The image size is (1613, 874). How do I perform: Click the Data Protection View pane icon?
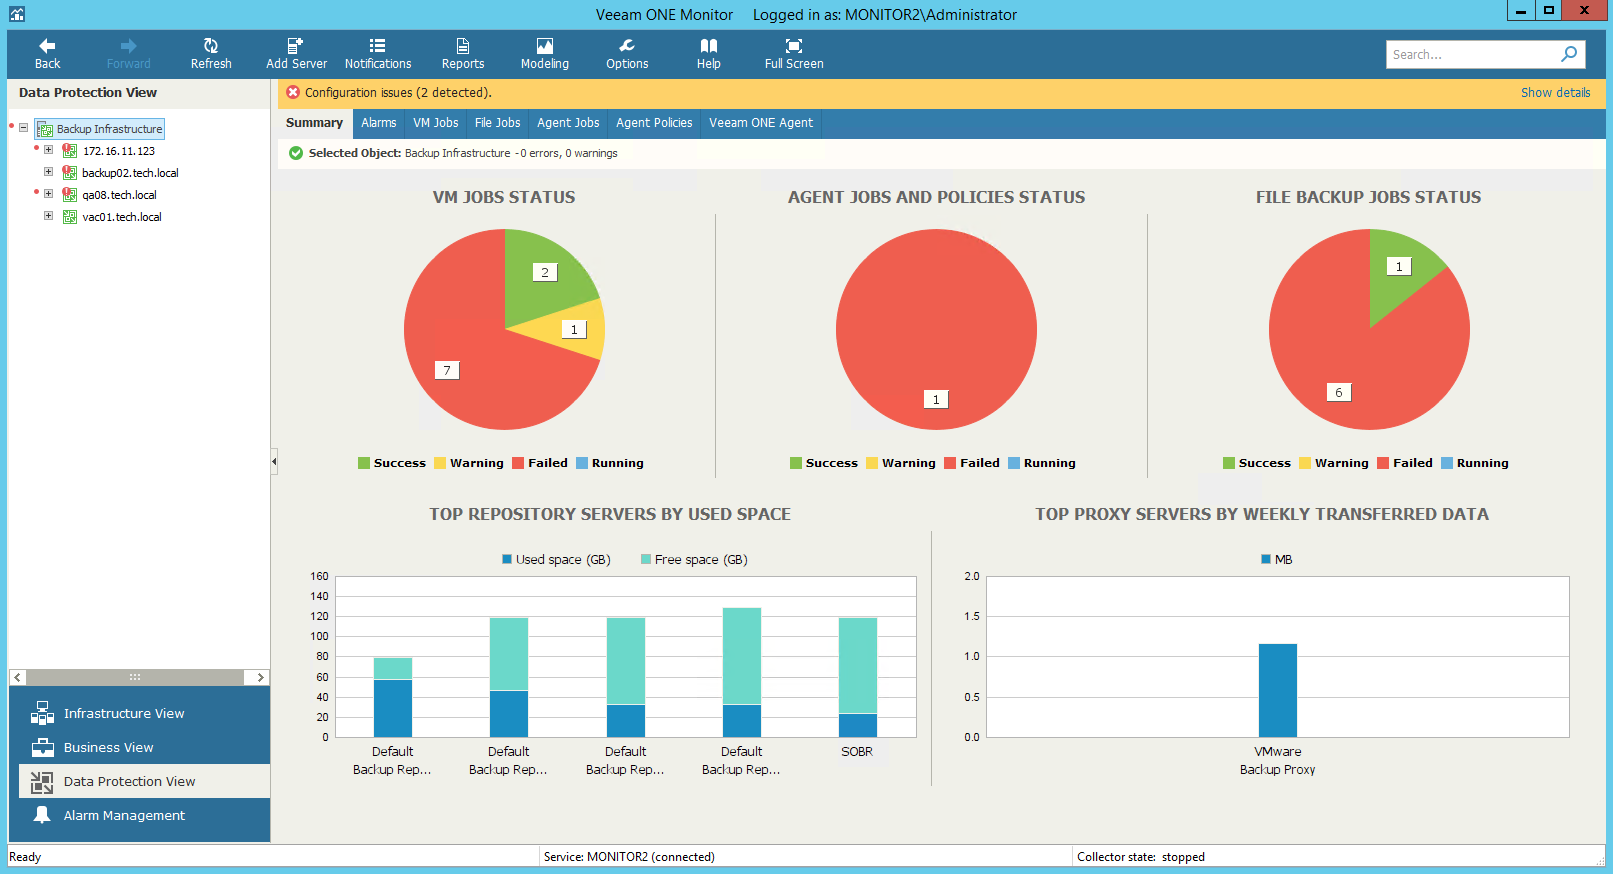42,781
